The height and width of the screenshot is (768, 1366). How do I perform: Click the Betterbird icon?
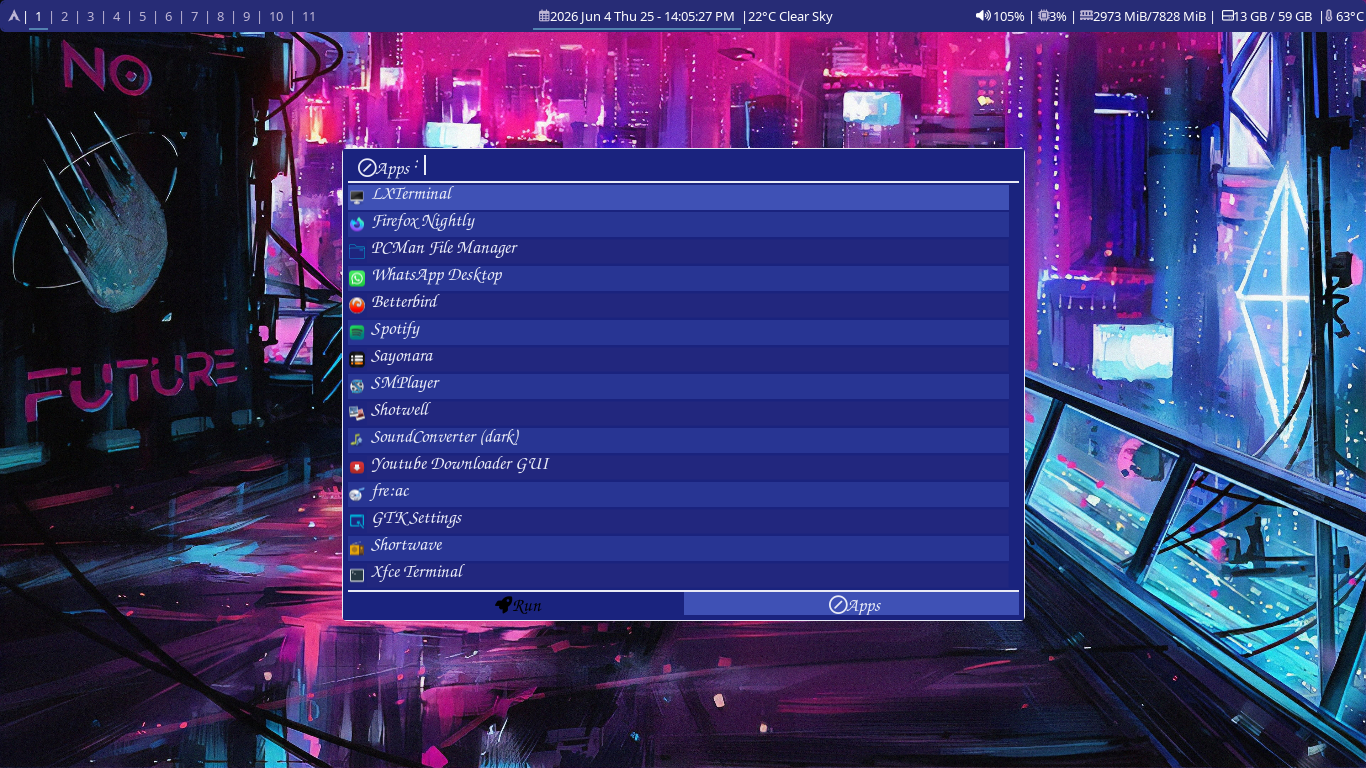tap(357, 305)
